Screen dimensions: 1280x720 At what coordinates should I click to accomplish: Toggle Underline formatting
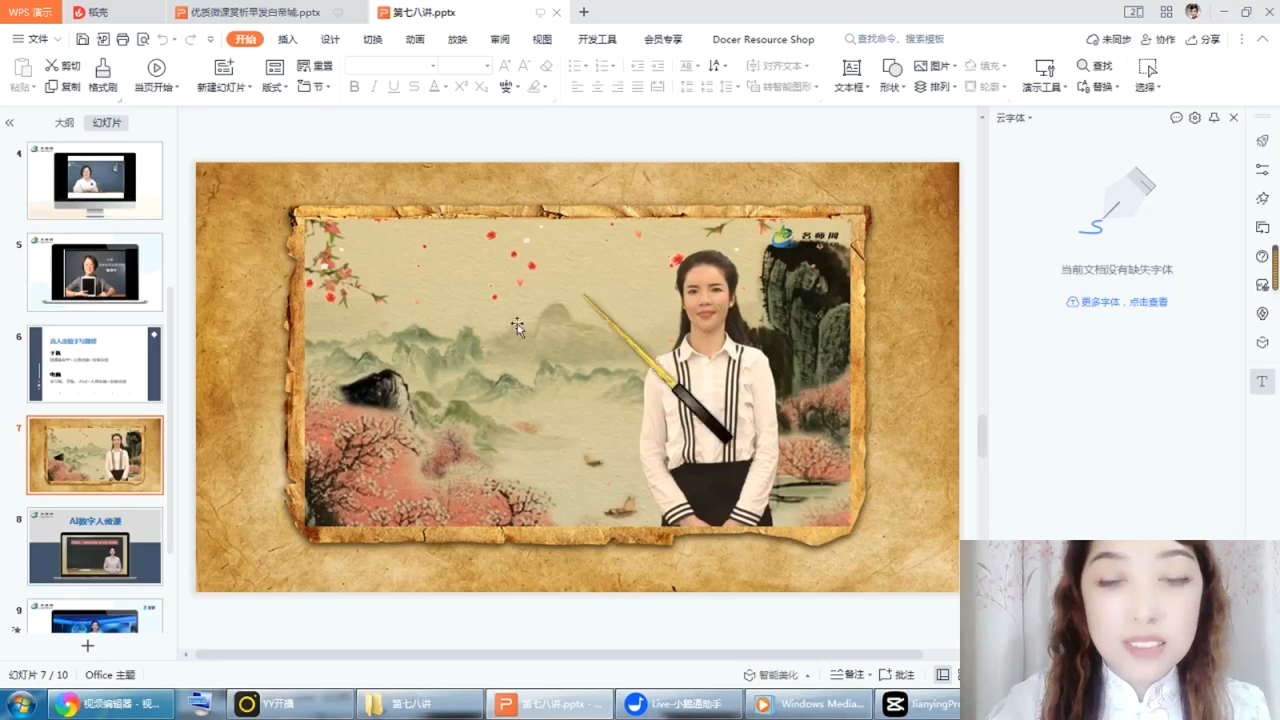[x=394, y=87]
